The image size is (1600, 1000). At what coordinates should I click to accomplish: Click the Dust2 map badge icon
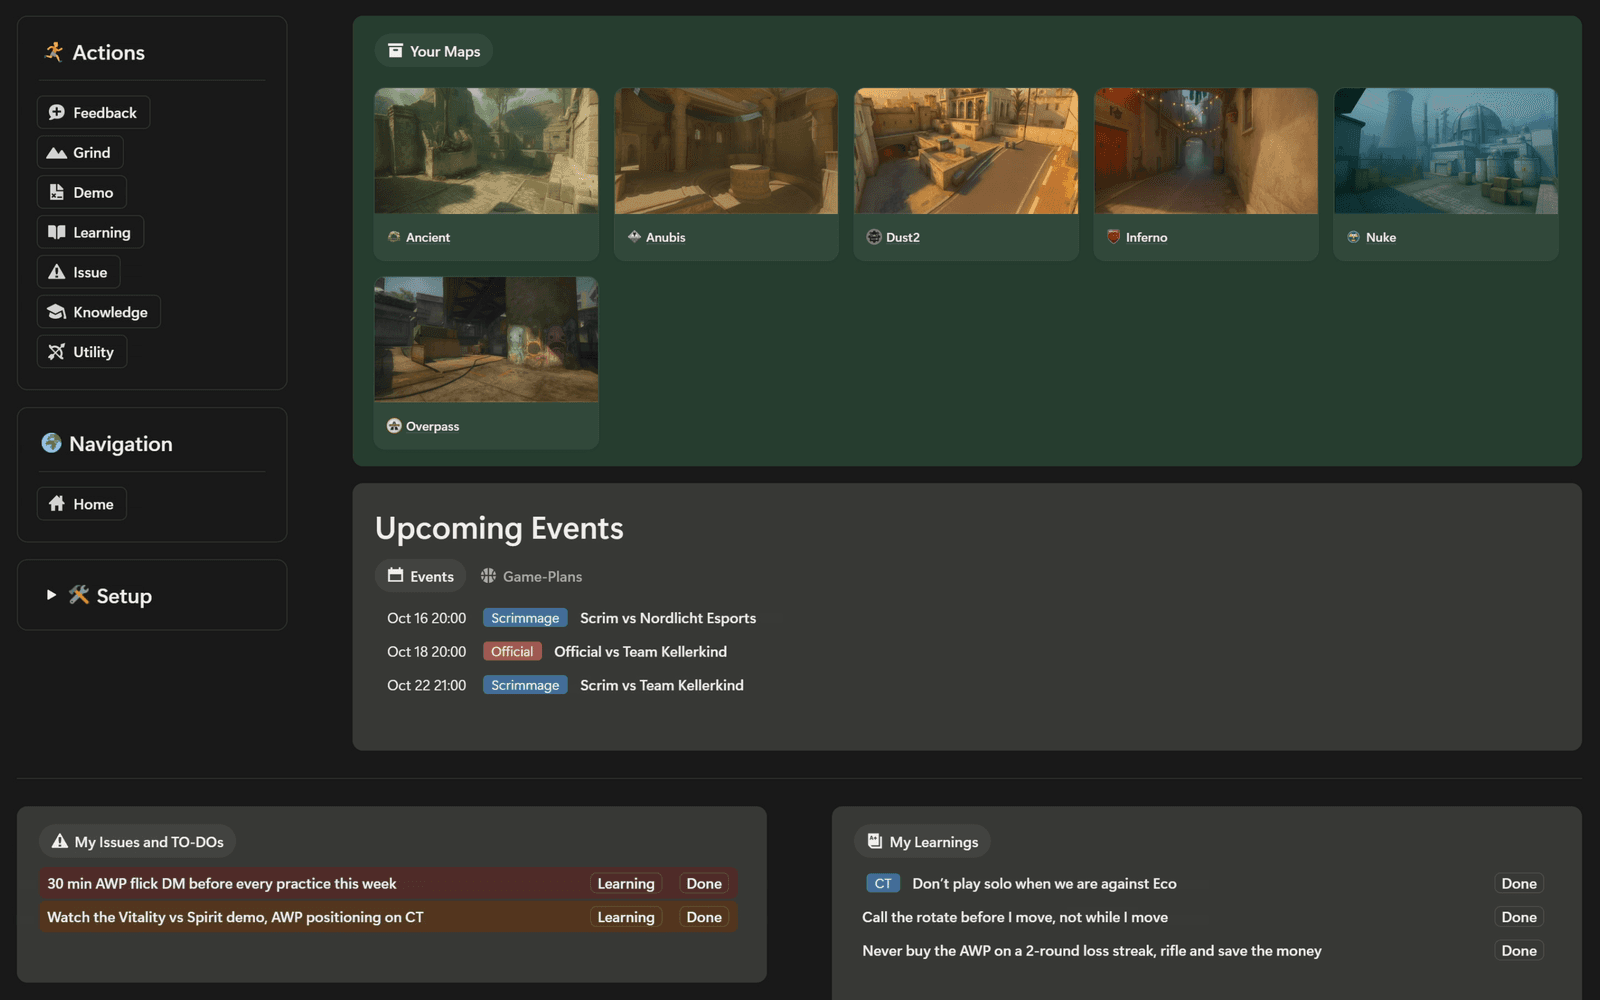tap(874, 237)
